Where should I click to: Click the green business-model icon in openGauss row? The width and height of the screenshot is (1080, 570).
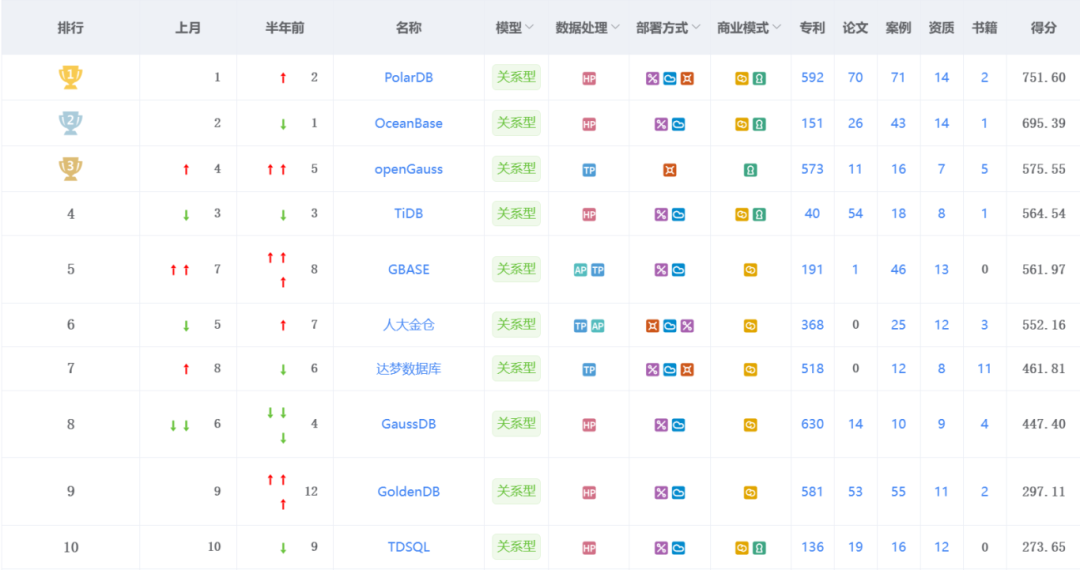pos(750,170)
